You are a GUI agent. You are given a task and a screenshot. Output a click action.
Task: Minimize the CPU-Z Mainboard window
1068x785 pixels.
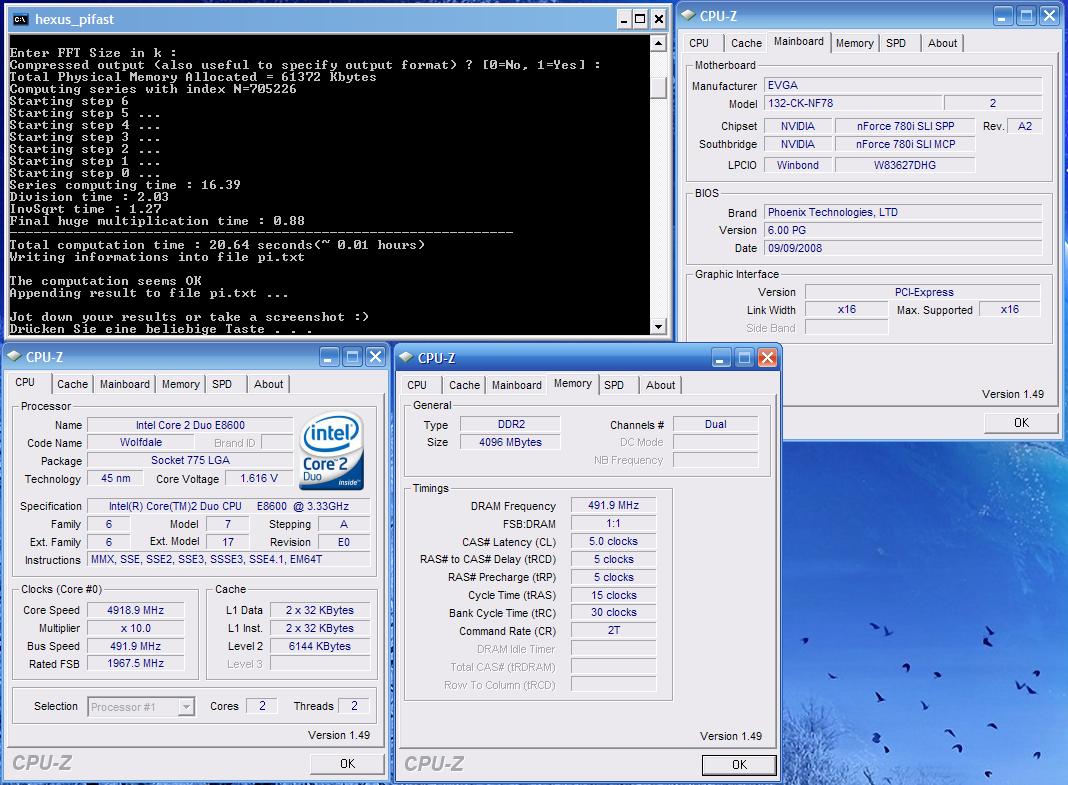1003,16
